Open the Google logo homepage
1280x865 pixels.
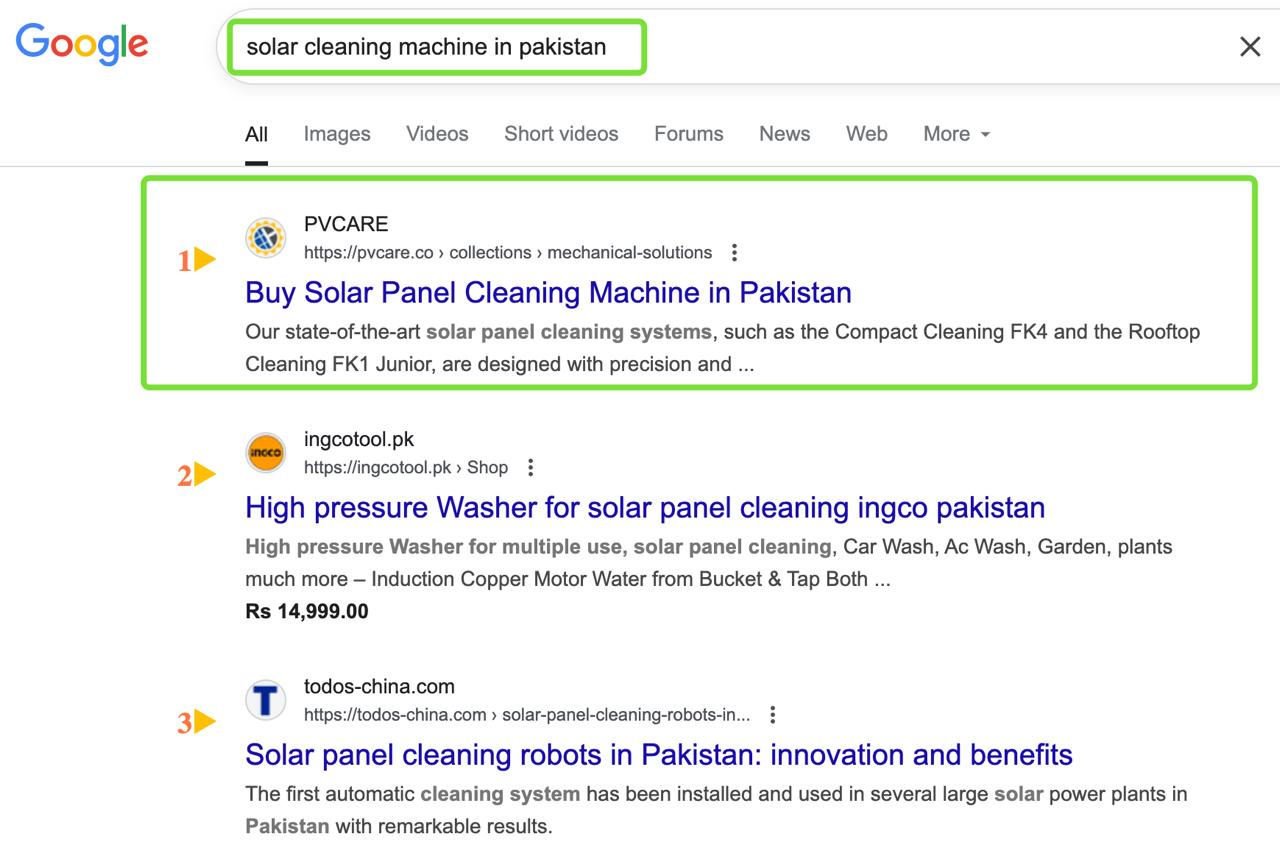pyautogui.click(x=82, y=44)
